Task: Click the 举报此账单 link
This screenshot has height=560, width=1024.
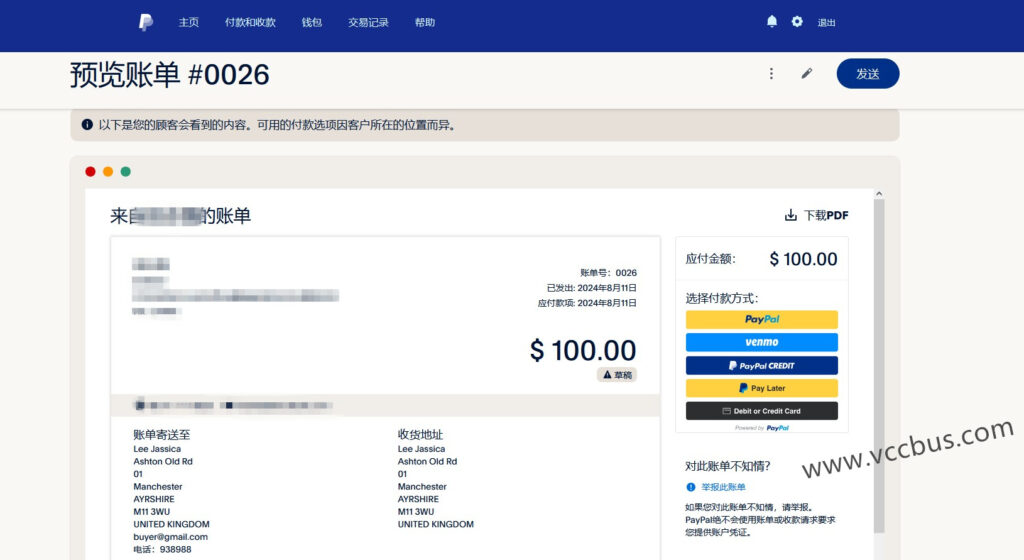Action: (723, 487)
